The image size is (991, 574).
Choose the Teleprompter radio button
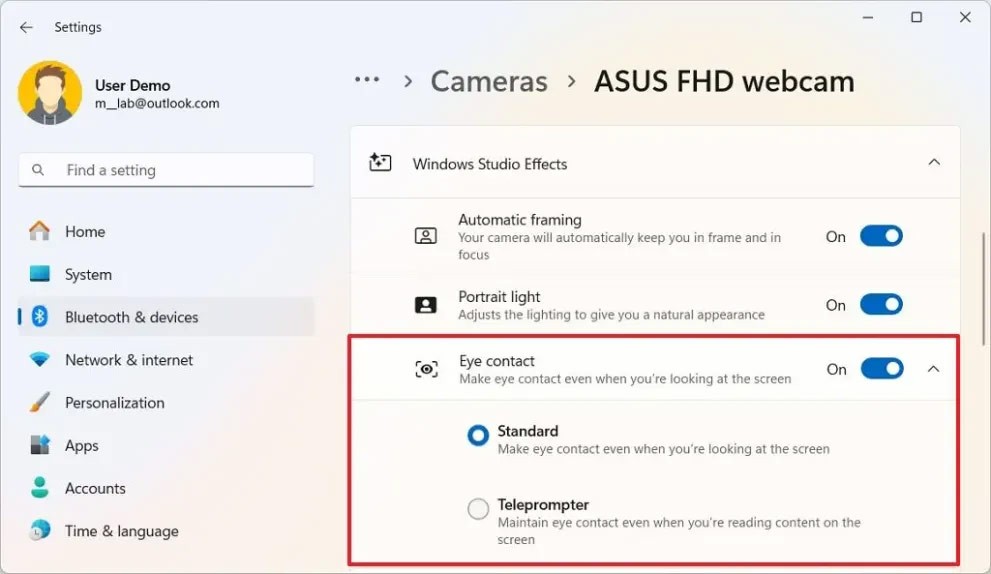pyautogui.click(x=479, y=509)
